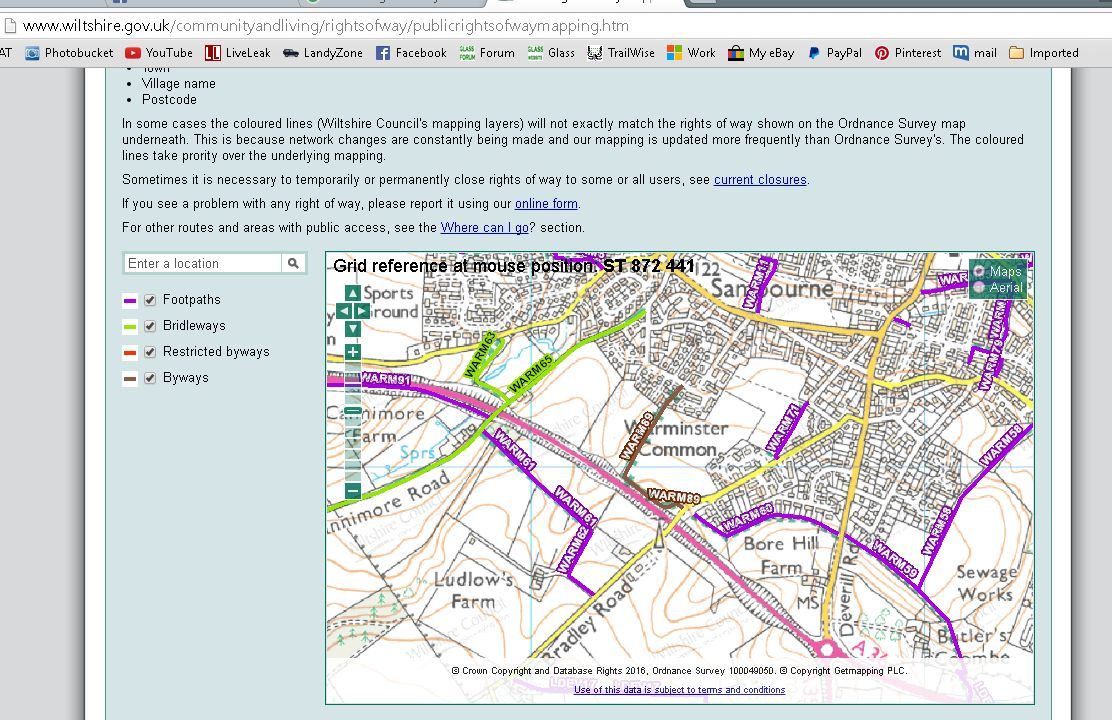Click the purple Footpaths colour swatch
This screenshot has width=1112, height=720.
click(x=130, y=301)
